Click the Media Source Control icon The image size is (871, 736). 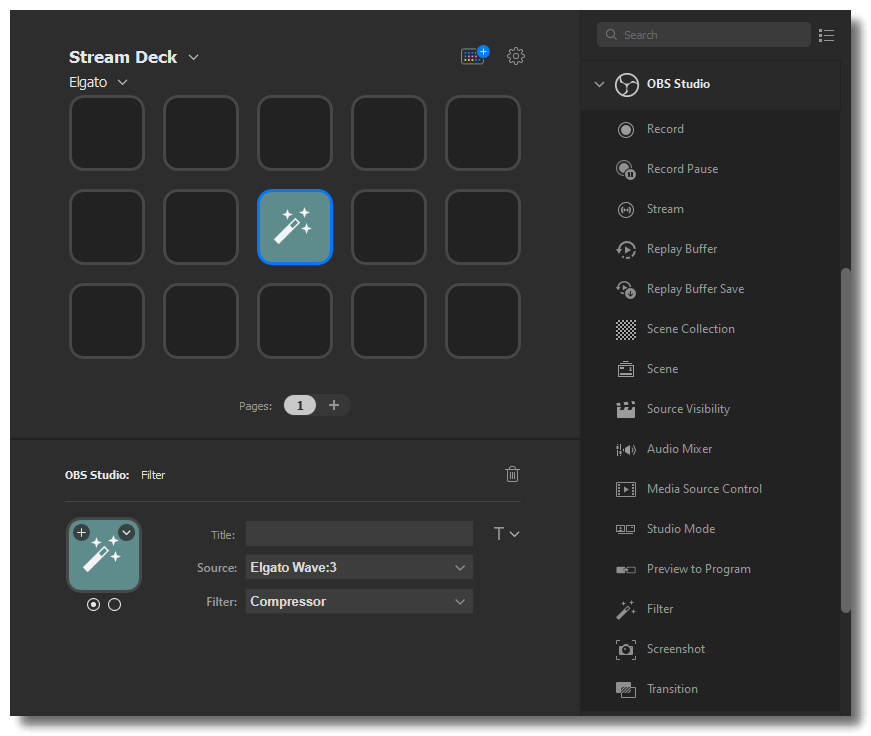coord(626,489)
